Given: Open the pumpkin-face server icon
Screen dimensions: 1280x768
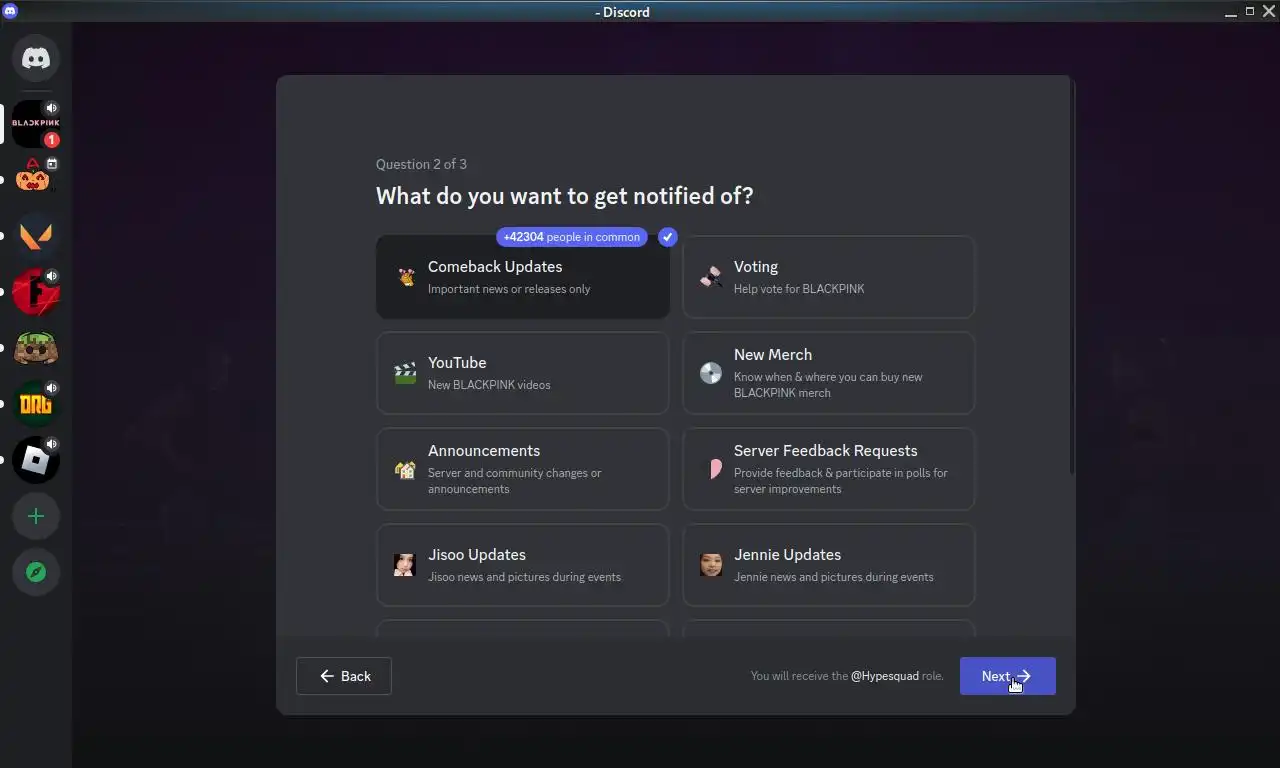Looking at the screenshot, I should click(x=36, y=180).
